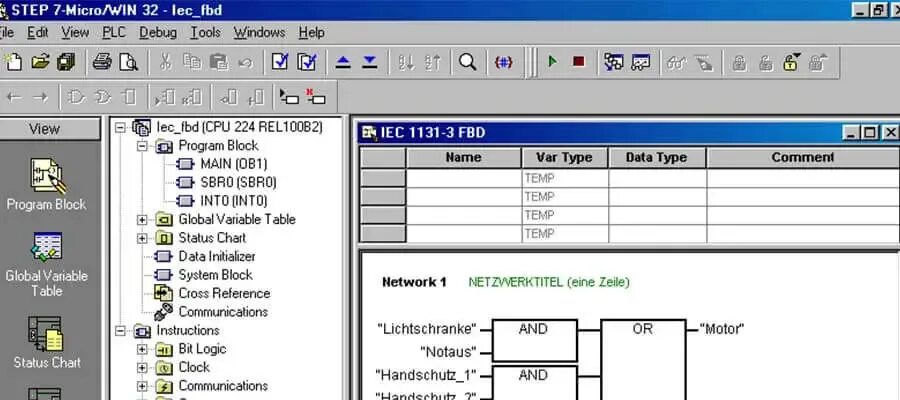
Task: Select the "Notaus" input operand
Action: [448, 351]
